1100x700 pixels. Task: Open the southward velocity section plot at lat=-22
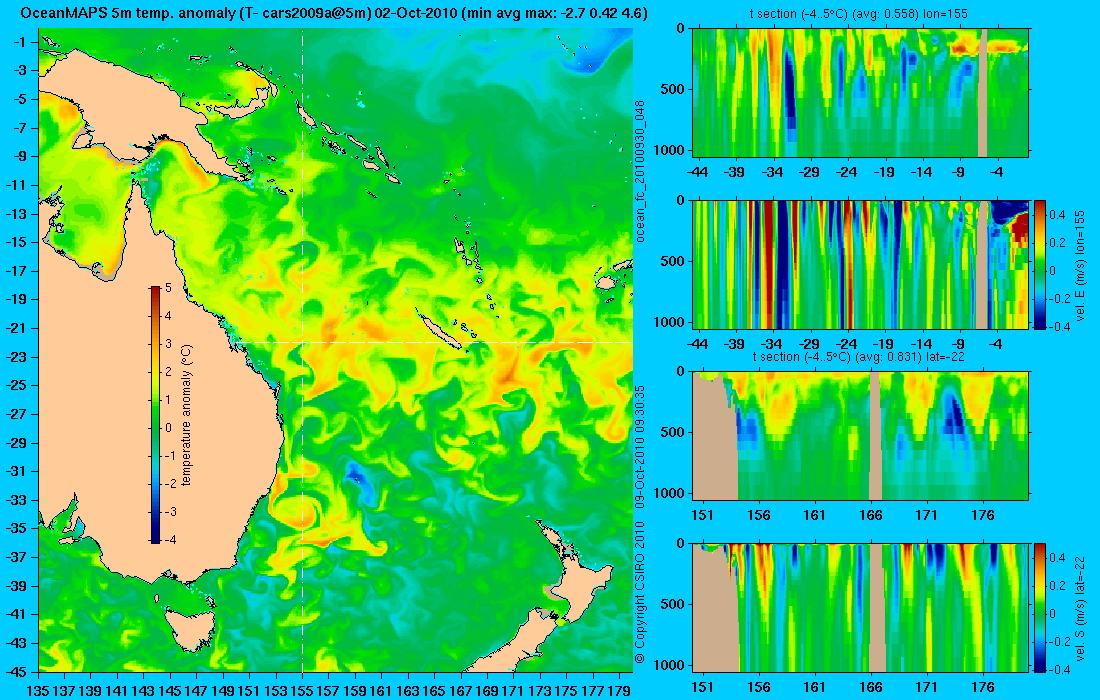point(861,607)
